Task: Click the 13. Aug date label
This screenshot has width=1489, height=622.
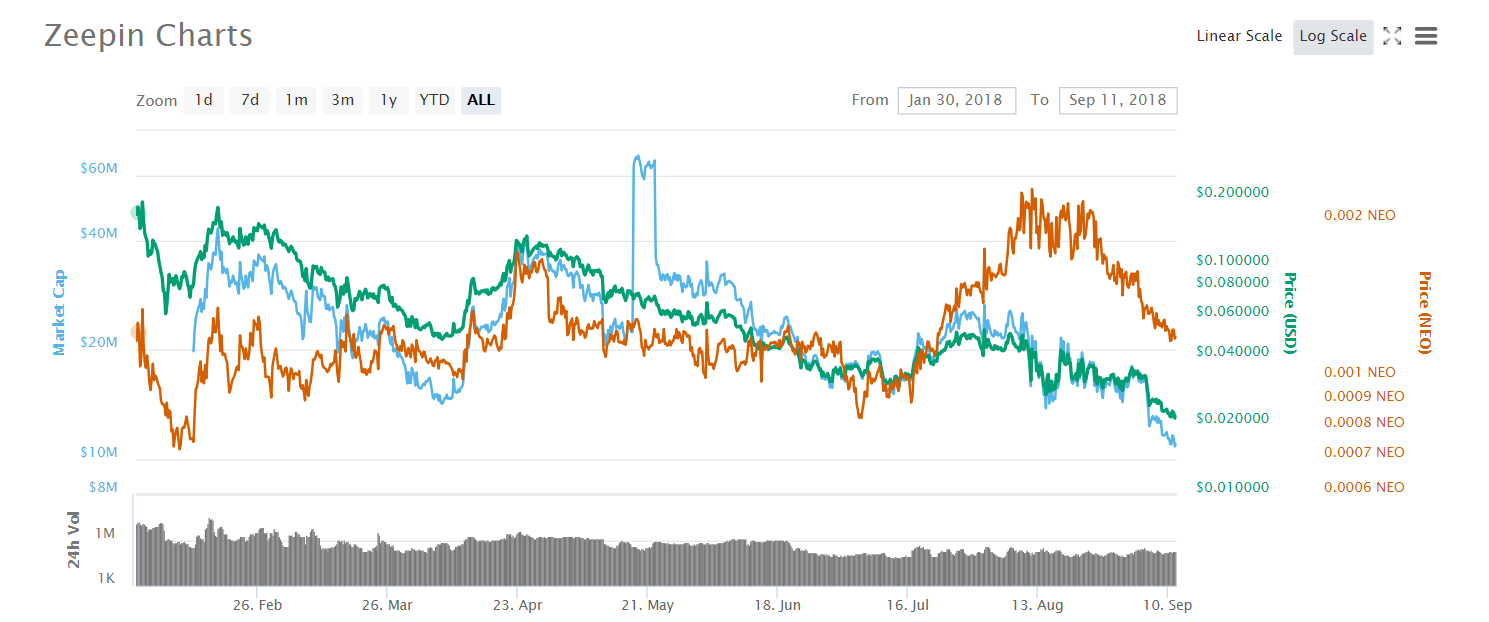Action: click(x=1037, y=605)
